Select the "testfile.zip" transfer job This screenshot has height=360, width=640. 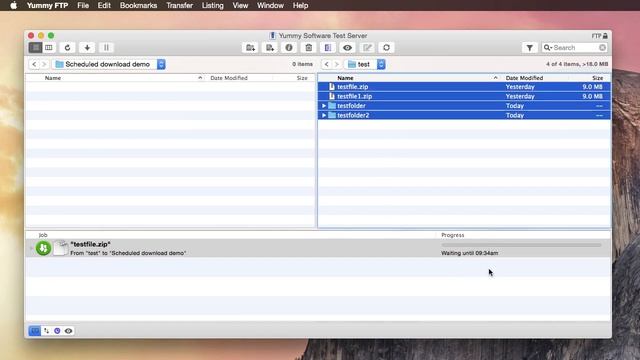click(318, 248)
